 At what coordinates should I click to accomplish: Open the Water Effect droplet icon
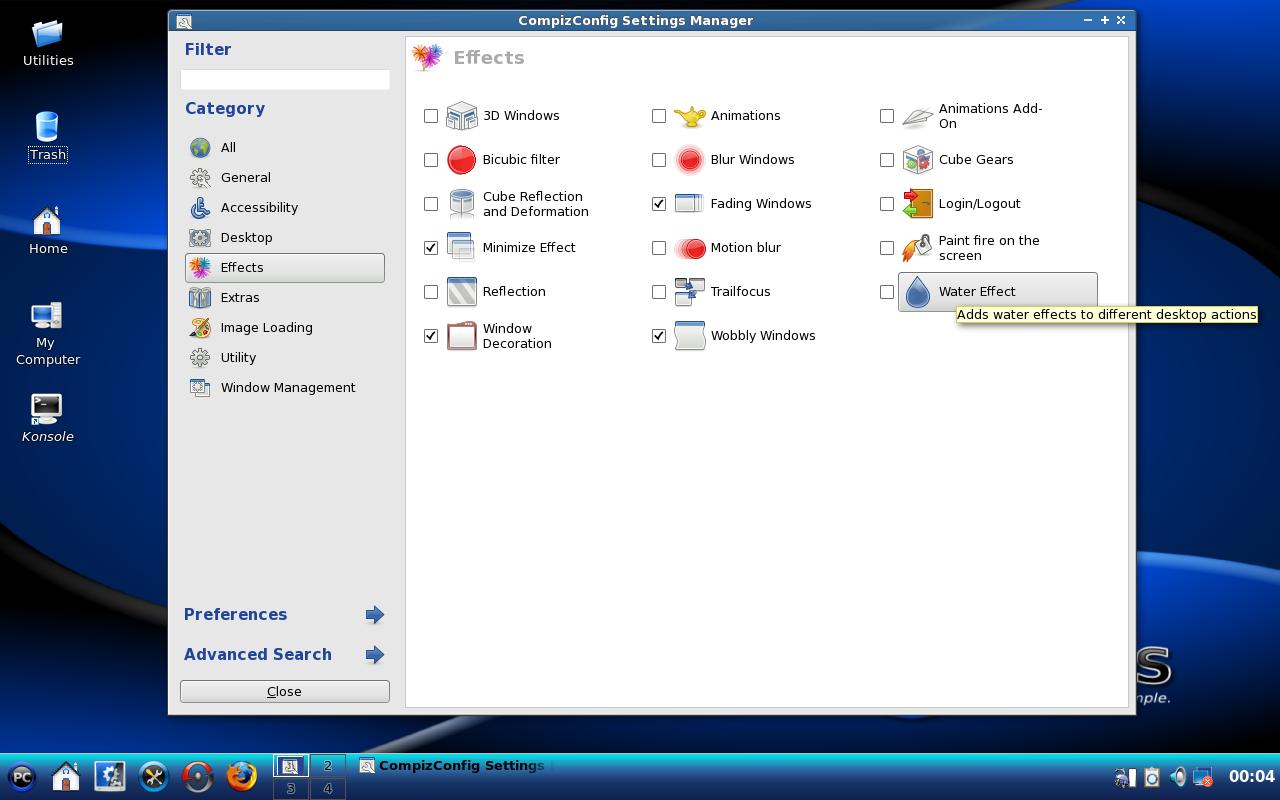pyautogui.click(x=917, y=292)
